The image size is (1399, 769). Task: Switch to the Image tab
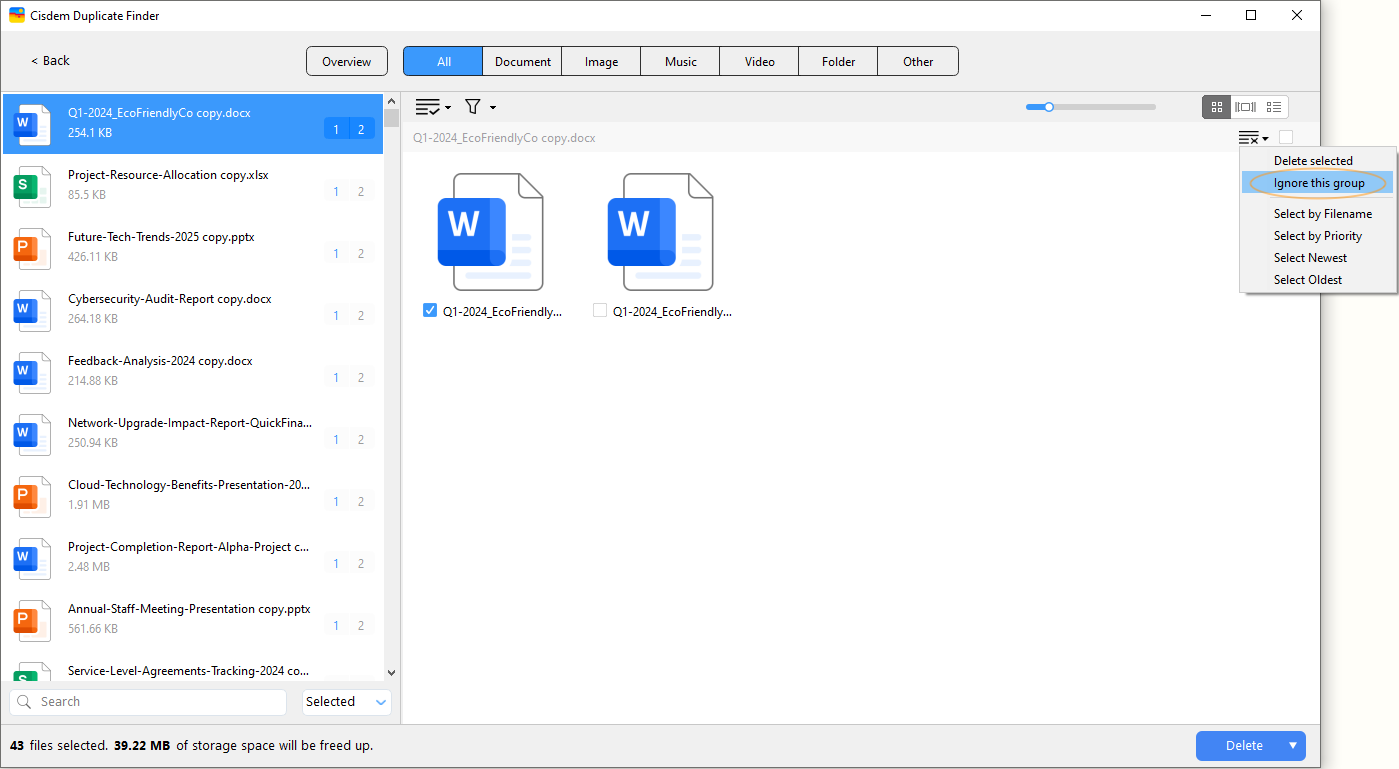point(601,62)
